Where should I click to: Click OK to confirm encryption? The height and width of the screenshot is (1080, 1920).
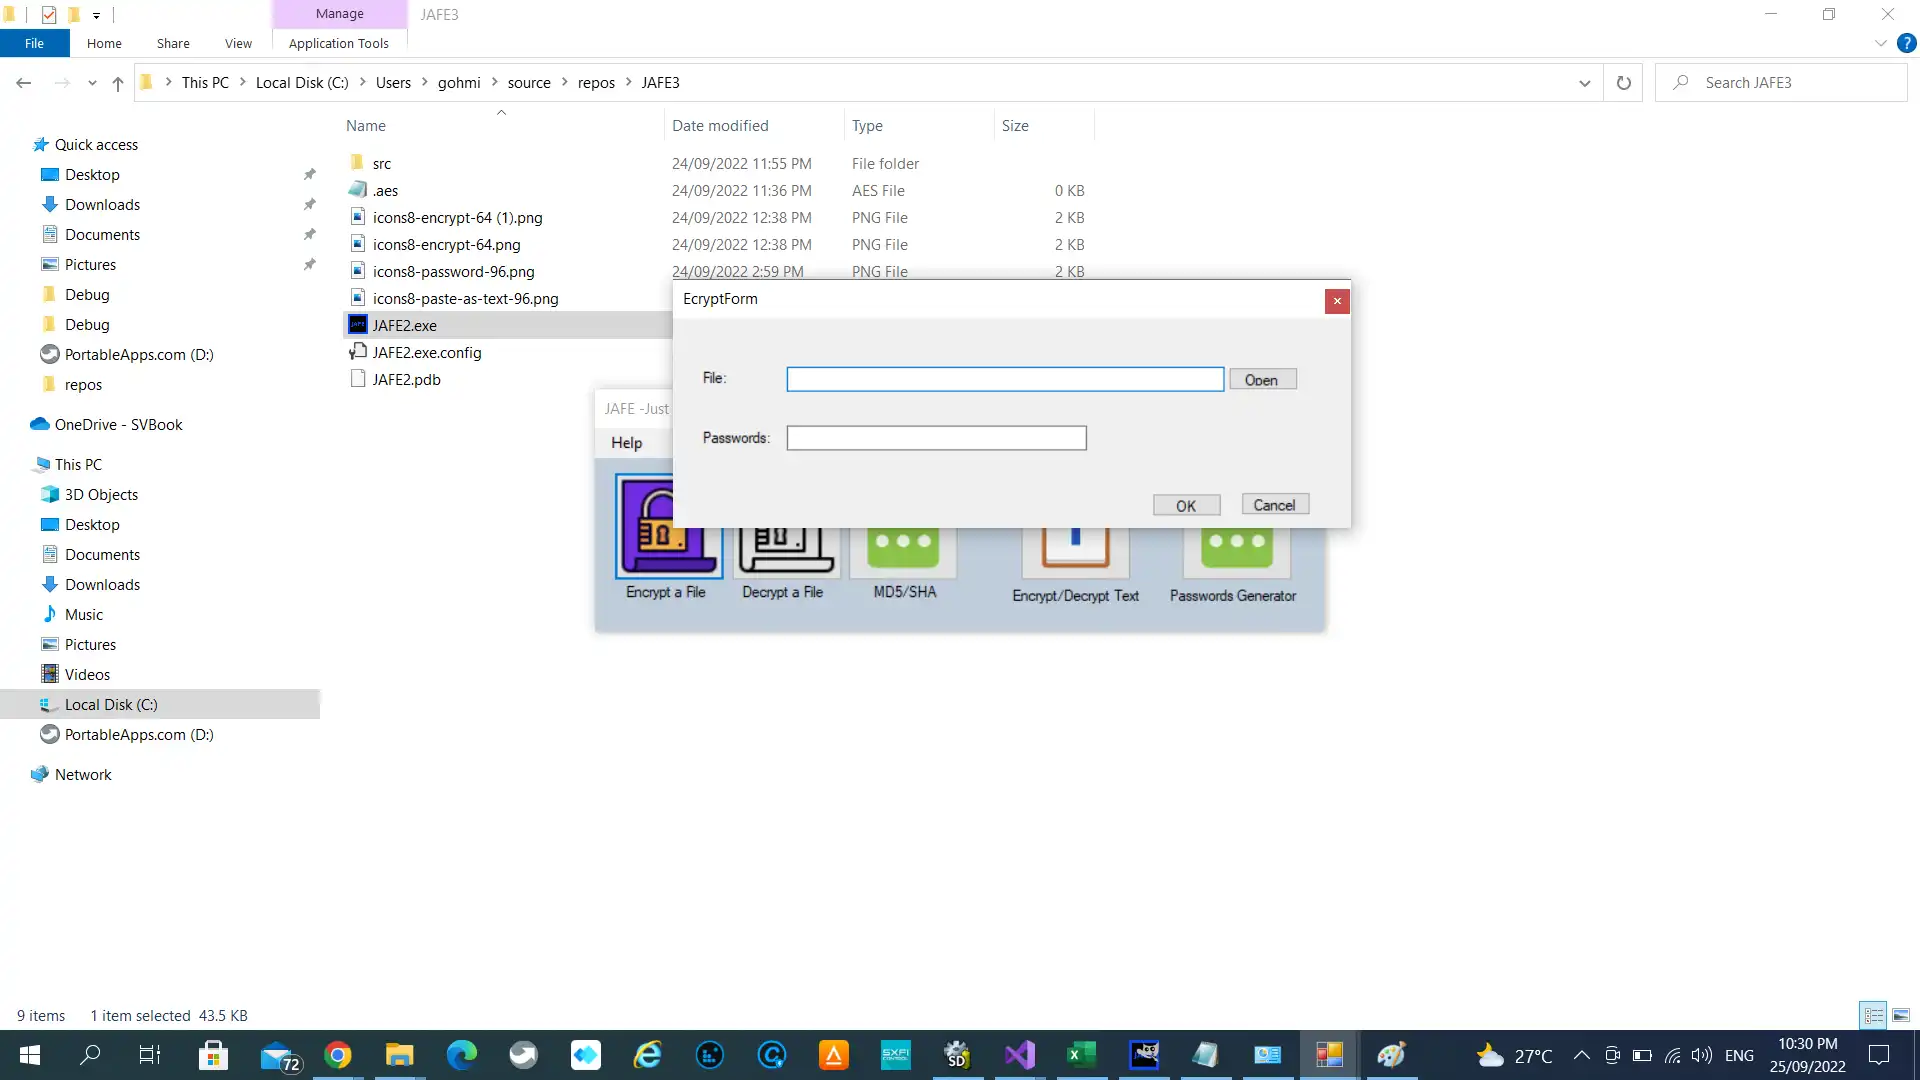click(x=1185, y=505)
